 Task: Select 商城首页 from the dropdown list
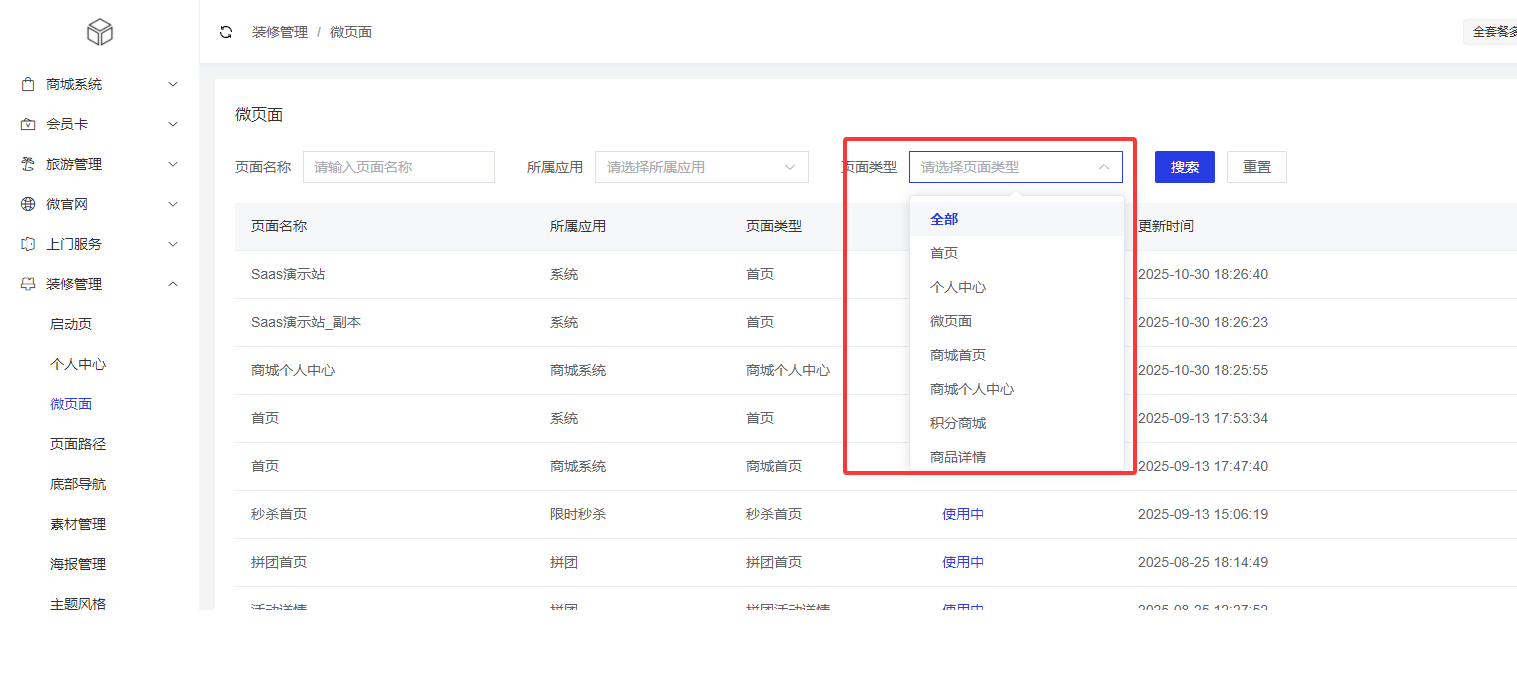(x=958, y=355)
